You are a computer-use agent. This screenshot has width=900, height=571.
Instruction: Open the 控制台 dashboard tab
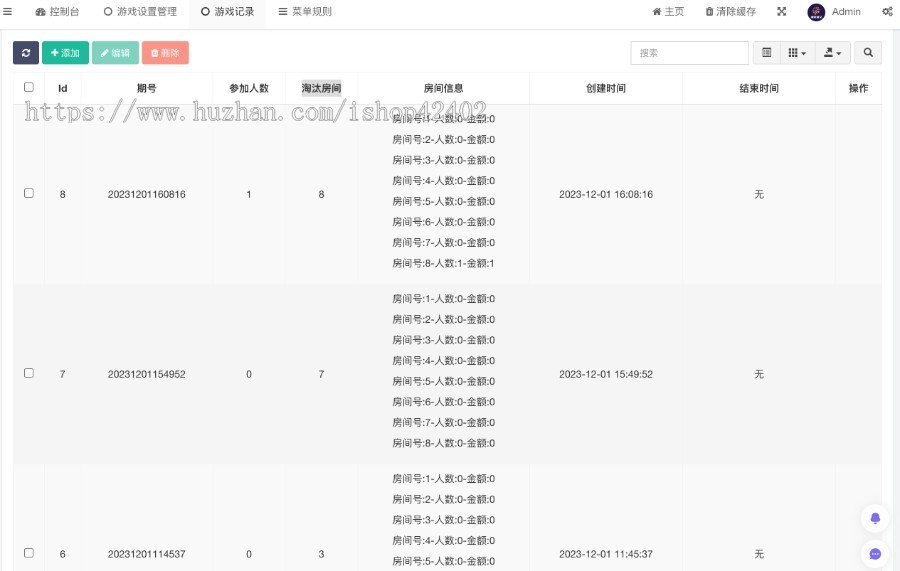pos(57,11)
